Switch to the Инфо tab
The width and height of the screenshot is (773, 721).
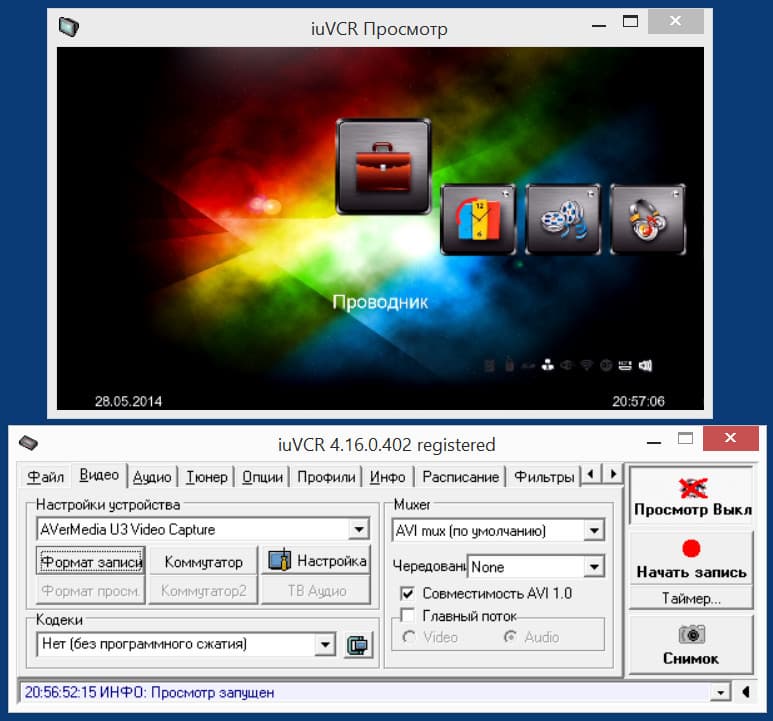tap(387, 477)
